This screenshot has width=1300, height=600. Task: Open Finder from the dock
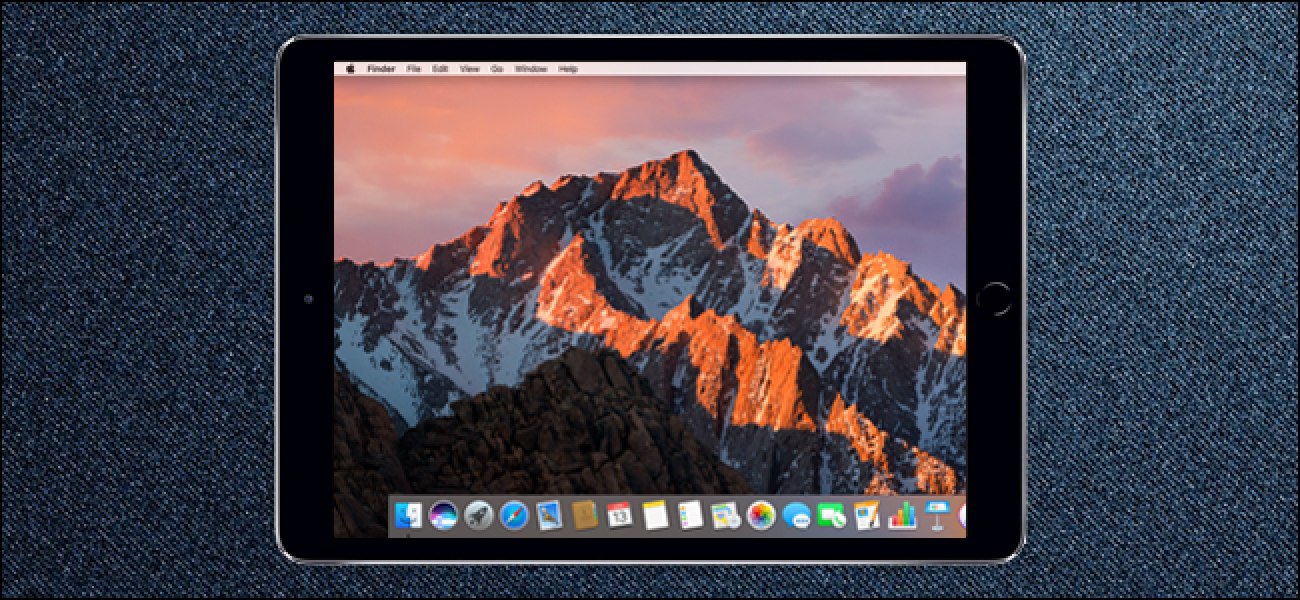pyautogui.click(x=408, y=516)
